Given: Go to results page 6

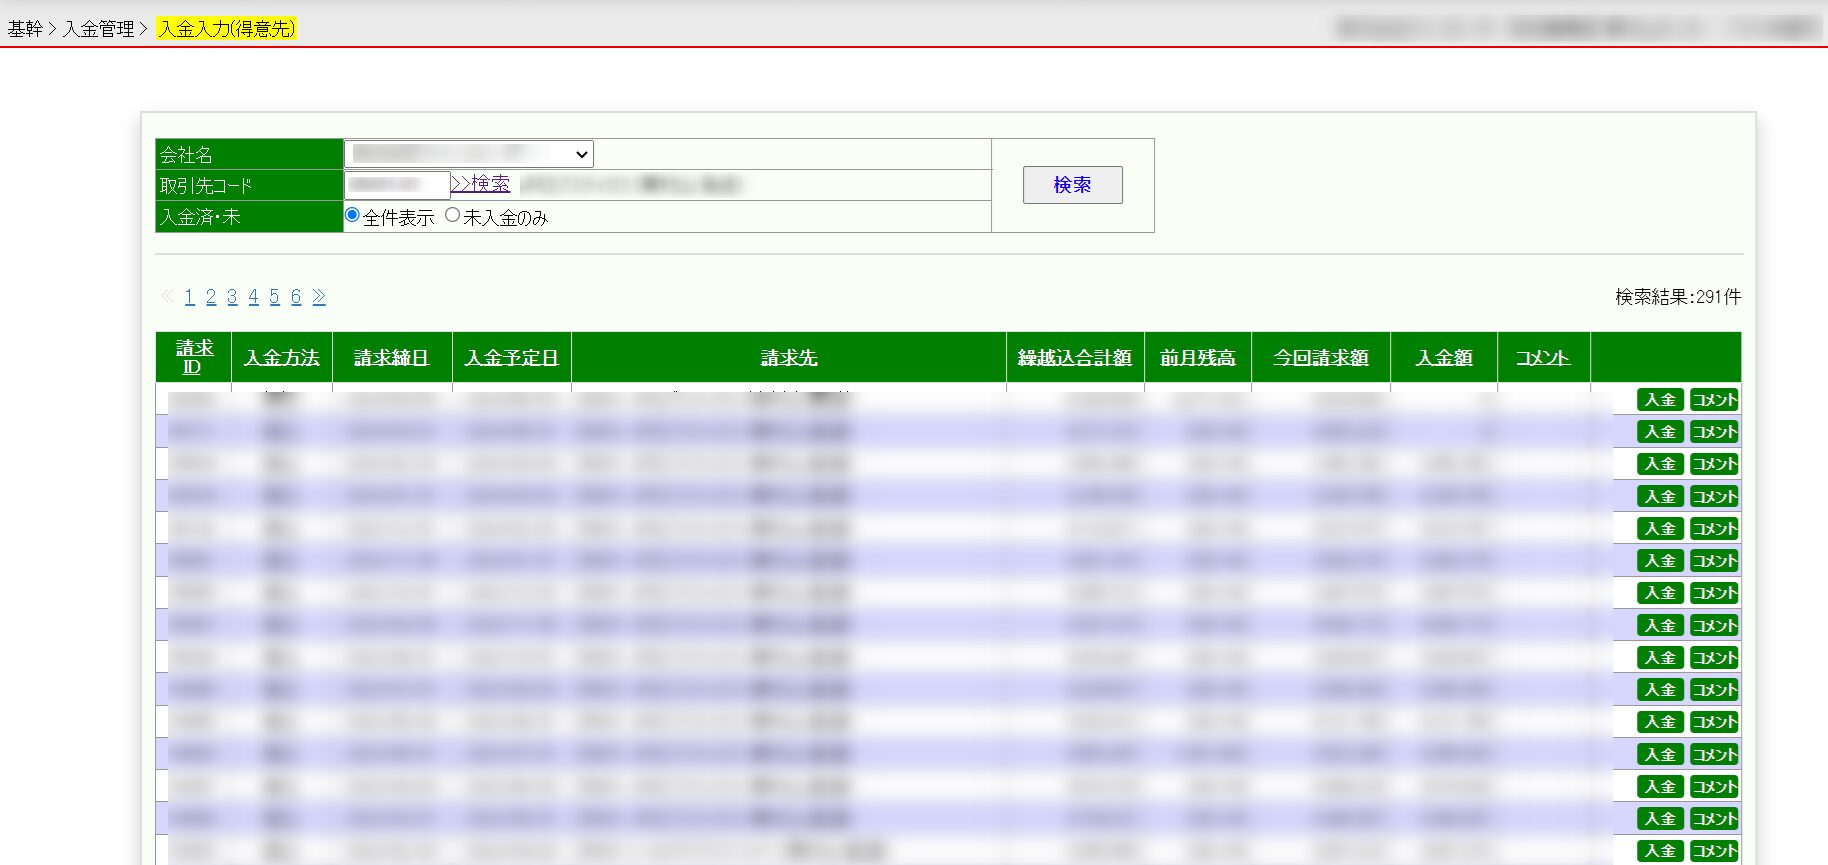Looking at the screenshot, I should point(295,297).
